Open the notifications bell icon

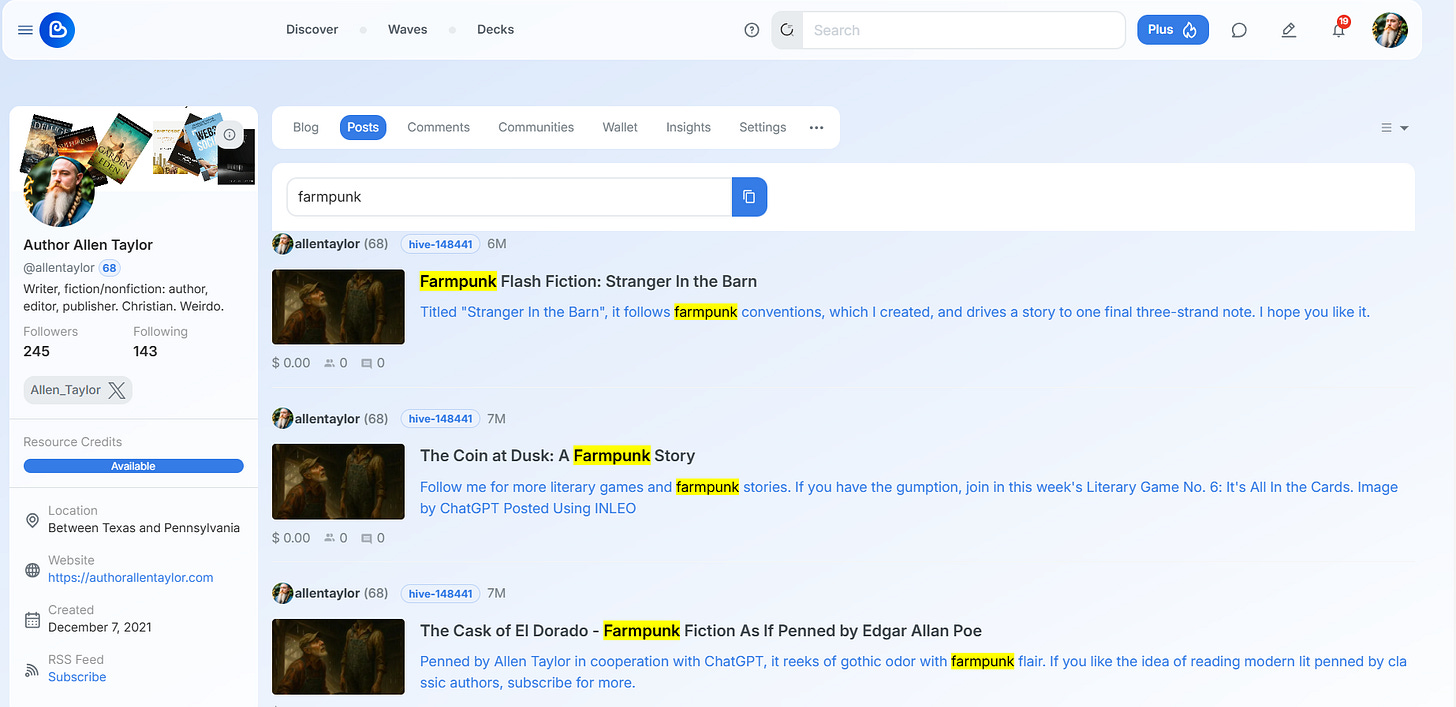pyautogui.click(x=1339, y=30)
